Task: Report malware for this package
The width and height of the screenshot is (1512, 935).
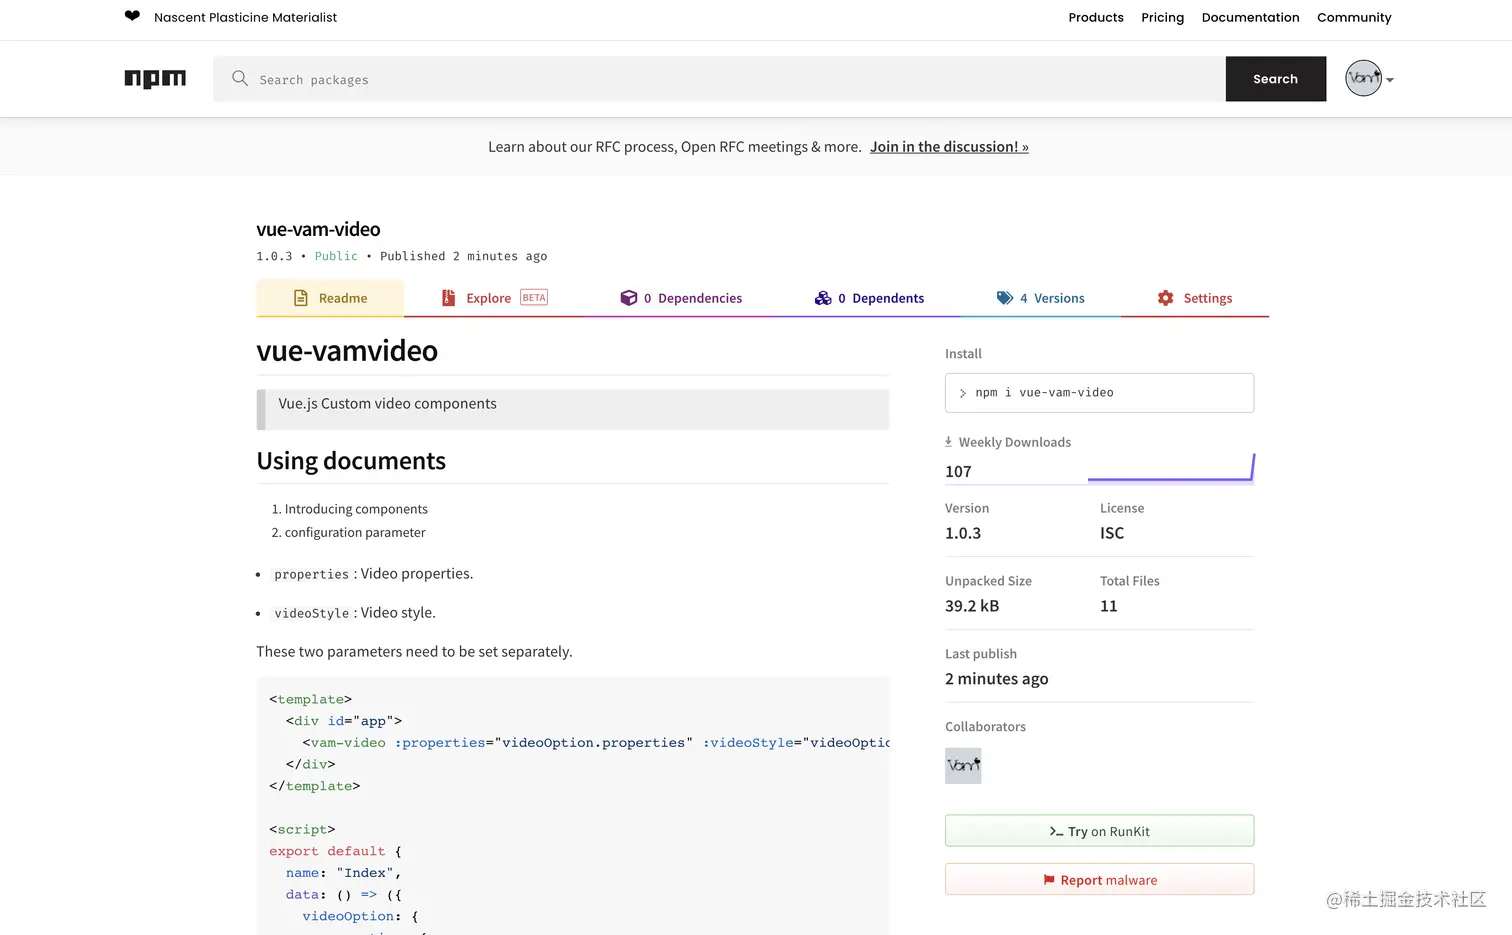Action: click(x=1099, y=880)
